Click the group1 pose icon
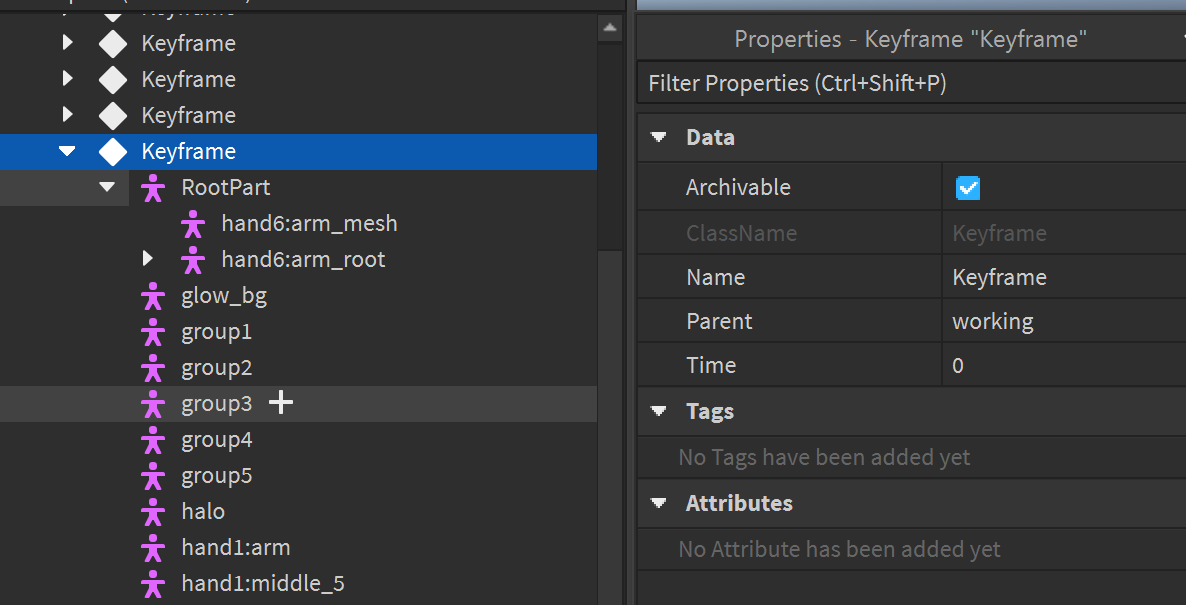Image resolution: width=1186 pixels, height=605 pixels. tap(153, 332)
